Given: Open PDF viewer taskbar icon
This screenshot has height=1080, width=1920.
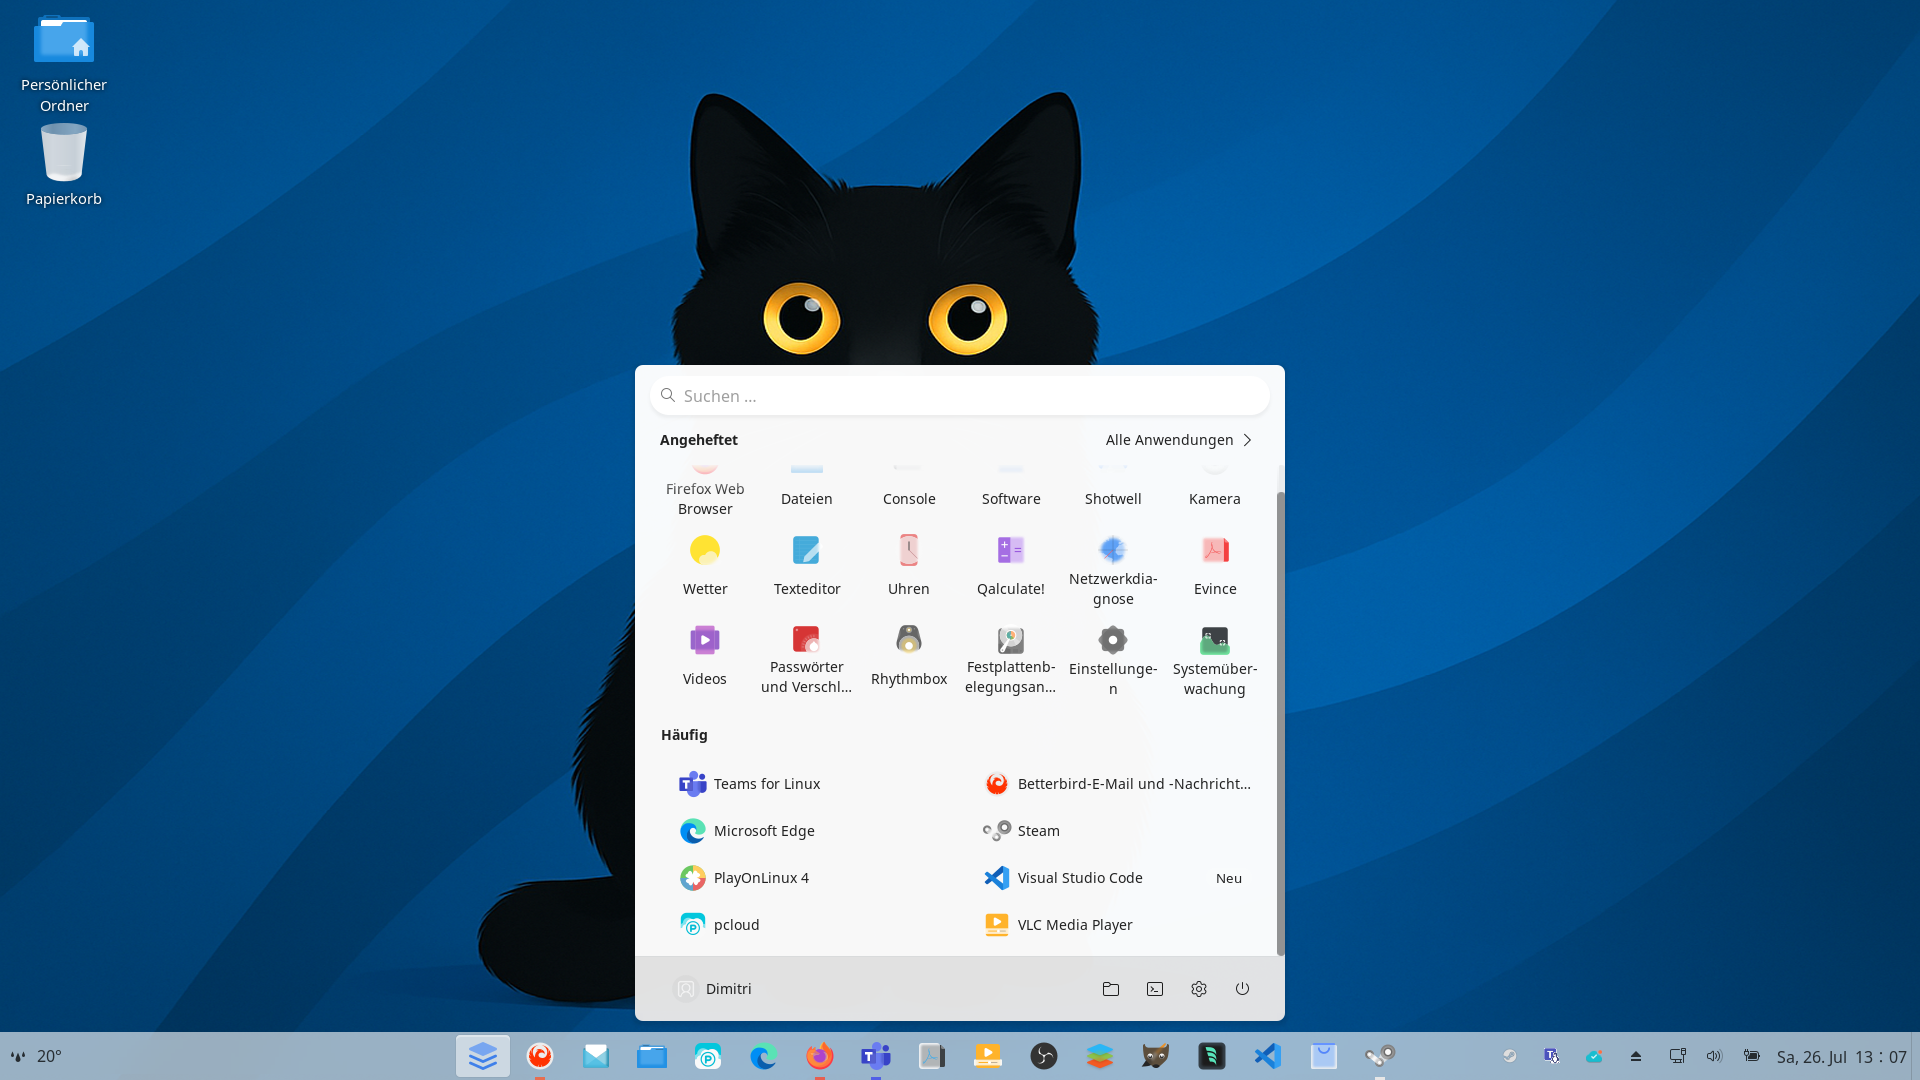Looking at the screenshot, I should [932, 1056].
